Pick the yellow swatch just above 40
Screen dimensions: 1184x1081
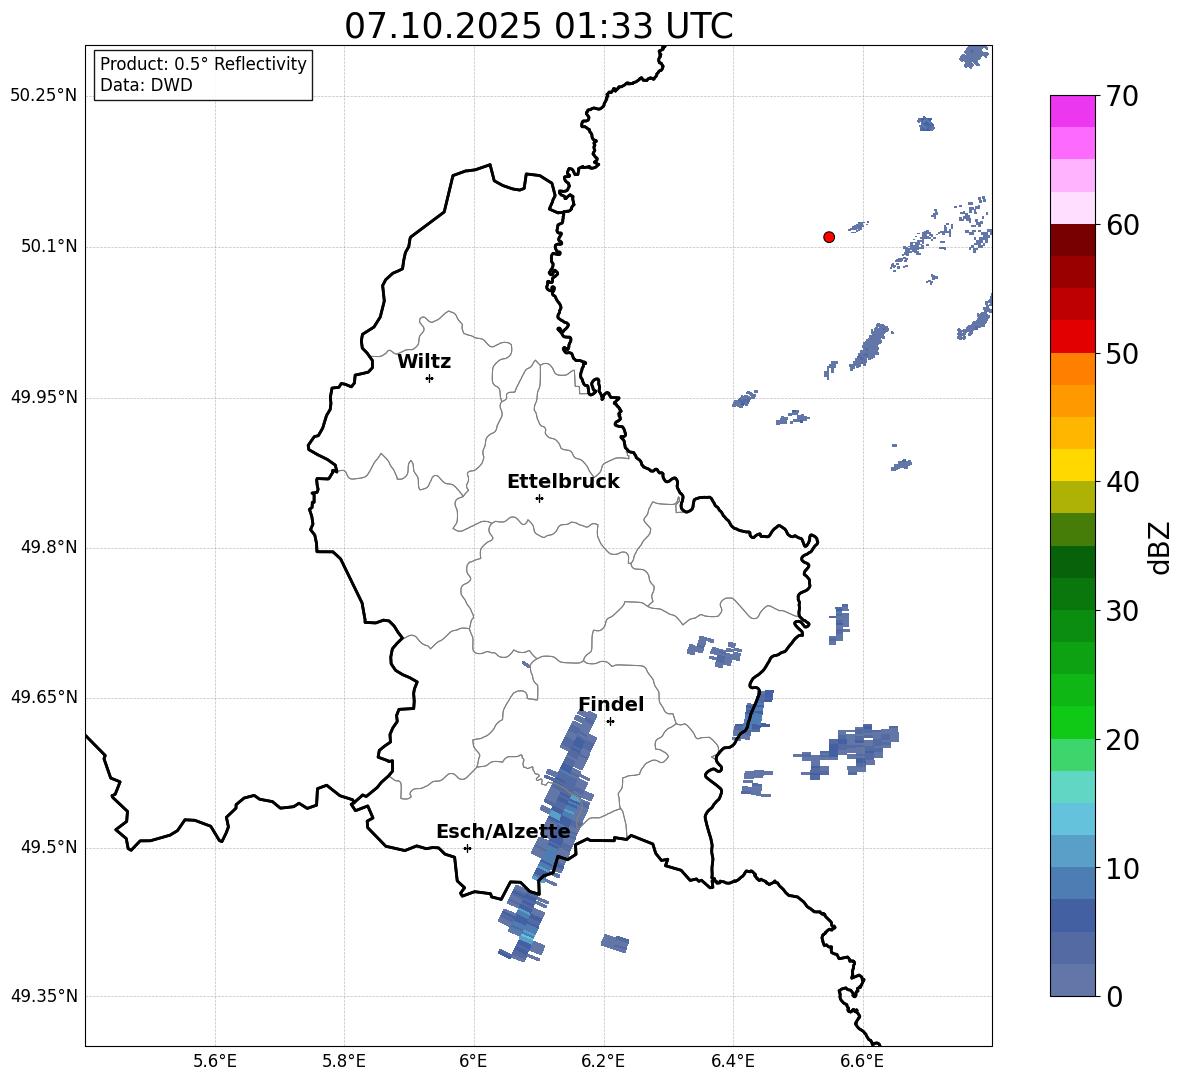point(1072,465)
